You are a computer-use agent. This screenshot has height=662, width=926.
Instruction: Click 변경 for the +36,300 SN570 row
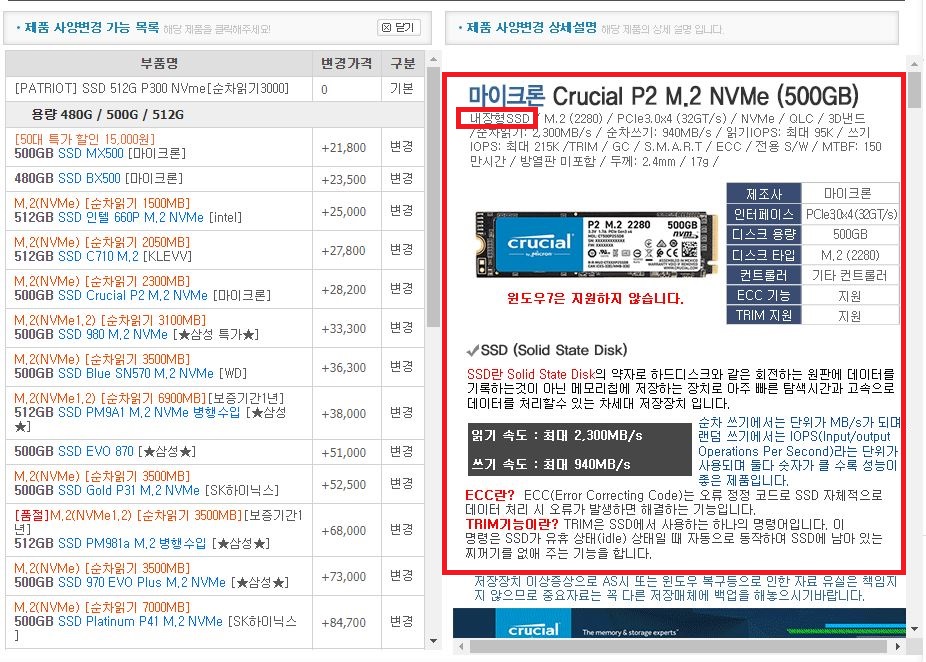402,366
